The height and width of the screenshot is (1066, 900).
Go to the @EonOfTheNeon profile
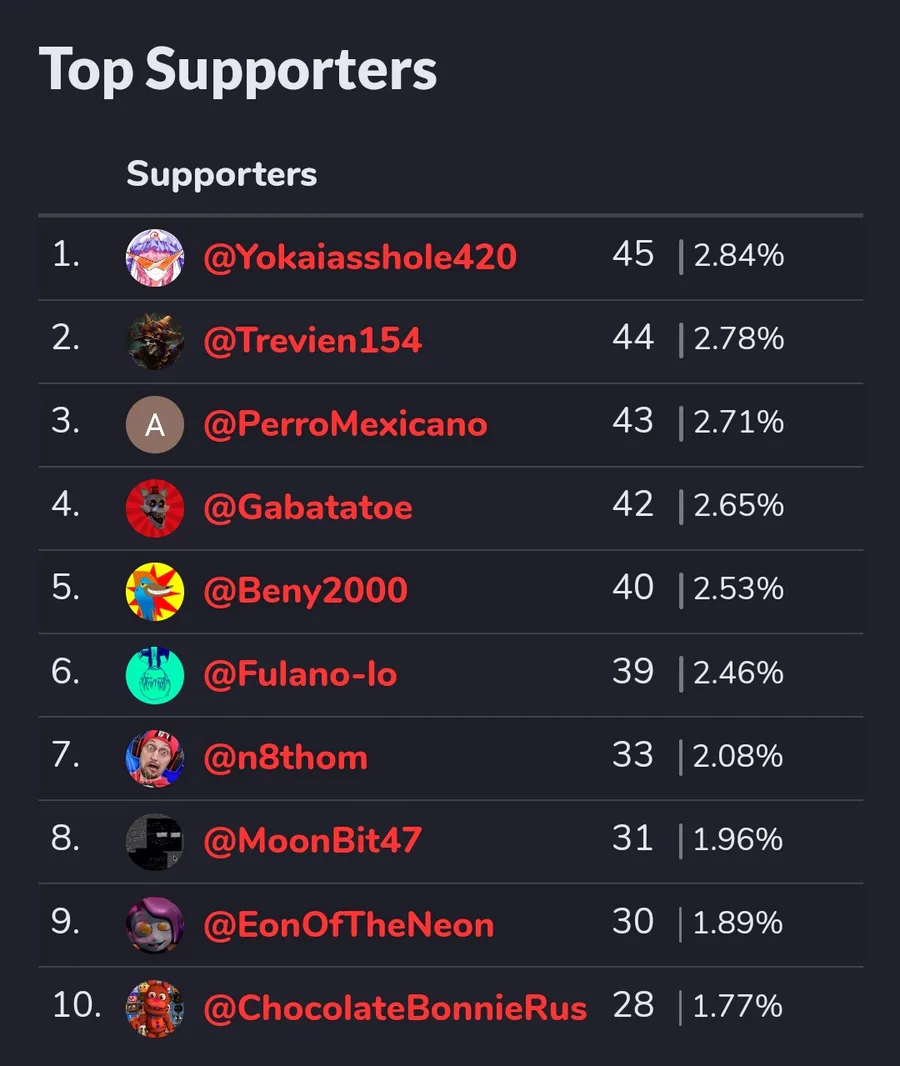pyautogui.click(x=348, y=925)
